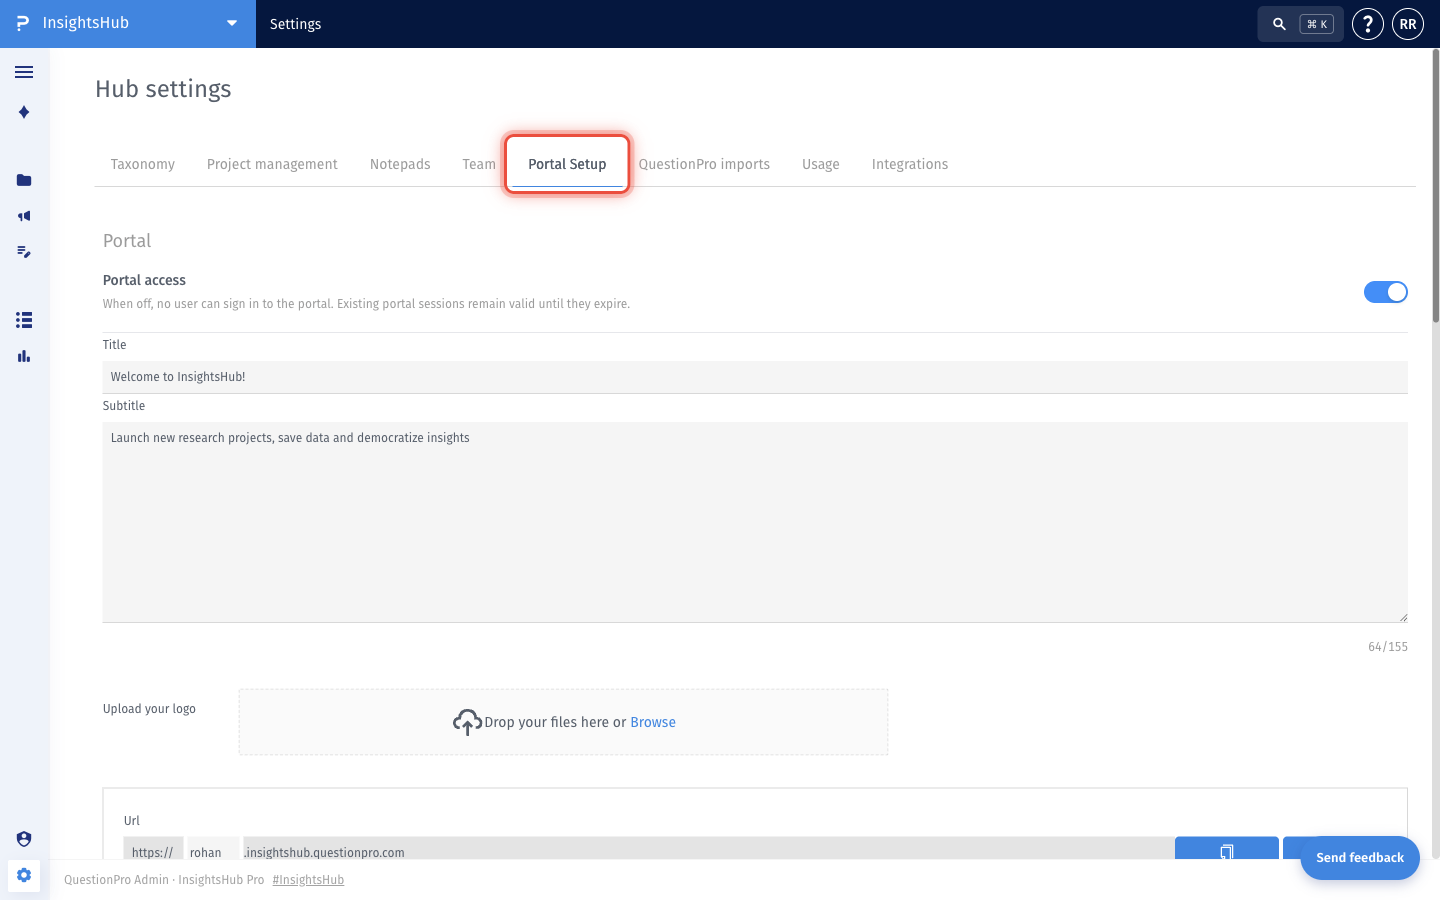1440x900 pixels.
Task: Switch to the Team tab
Action: pyautogui.click(x=479, y=164)
